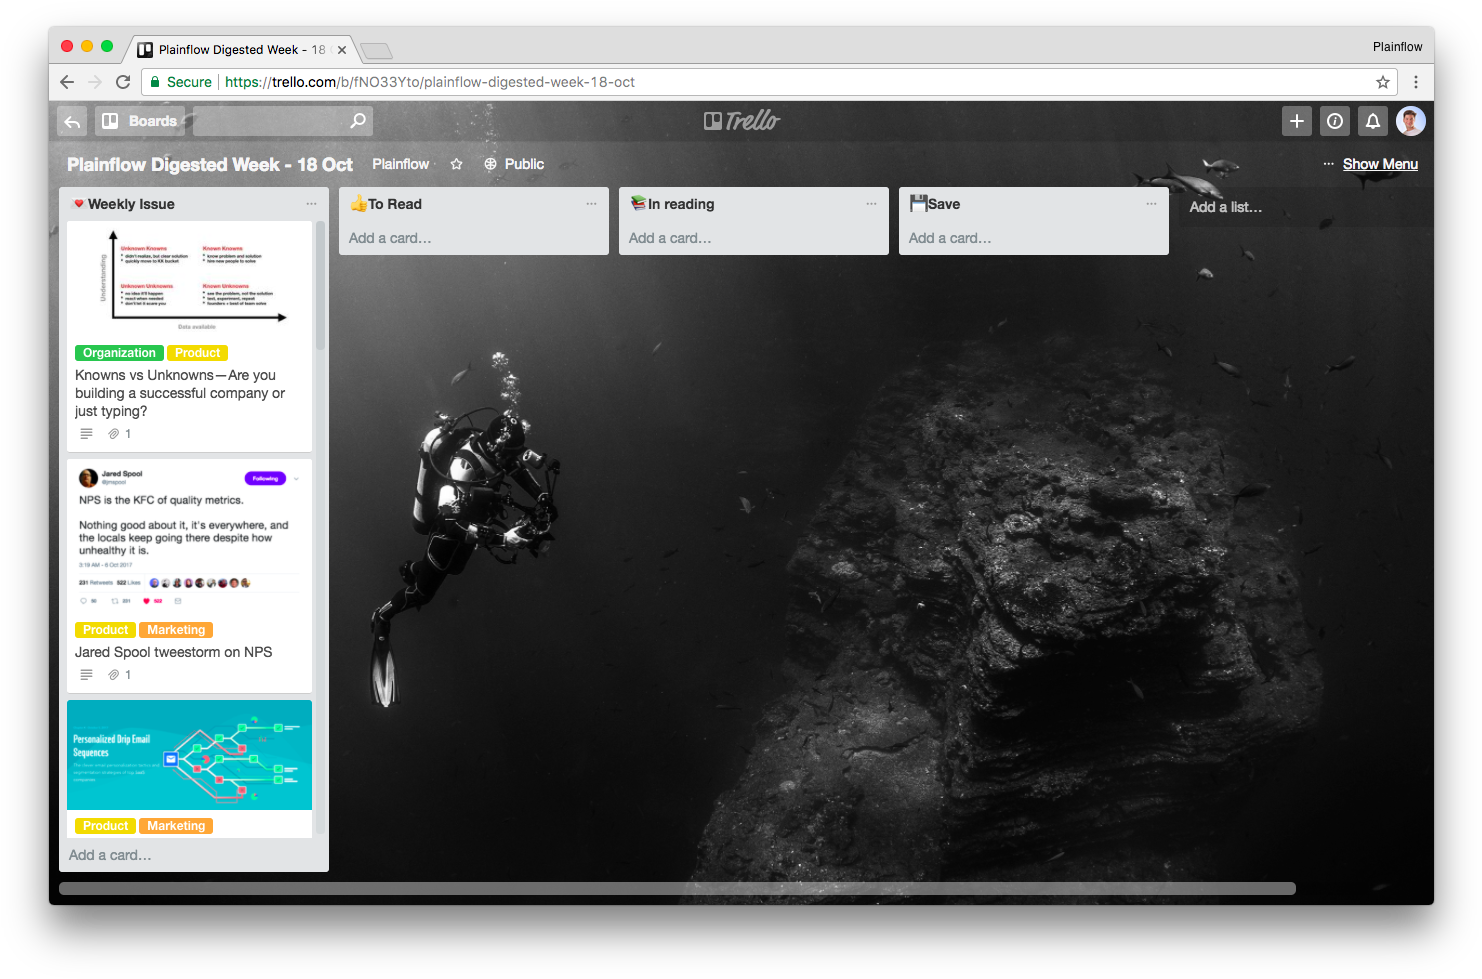Open the To Read list actions menu
The height and width of the screenshot is (979, 1482).
[591, 203]
